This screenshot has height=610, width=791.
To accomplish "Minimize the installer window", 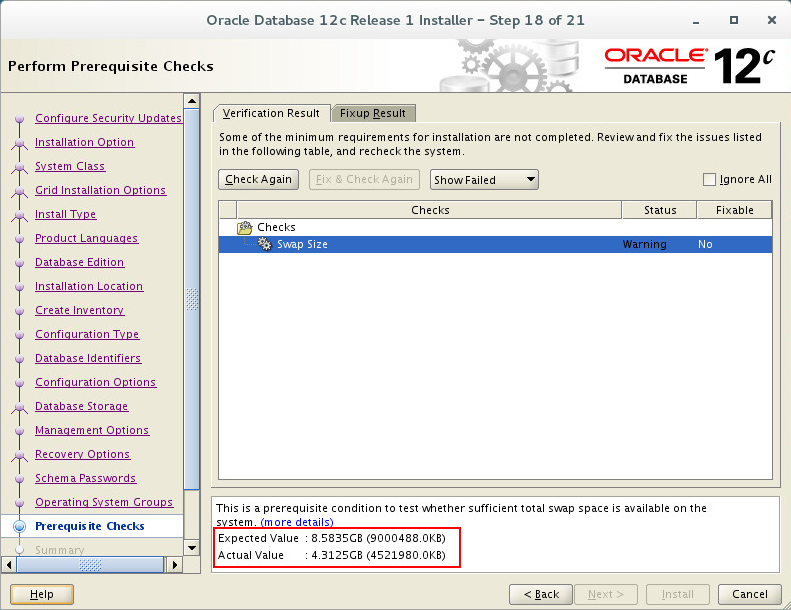I will [696, 22].
